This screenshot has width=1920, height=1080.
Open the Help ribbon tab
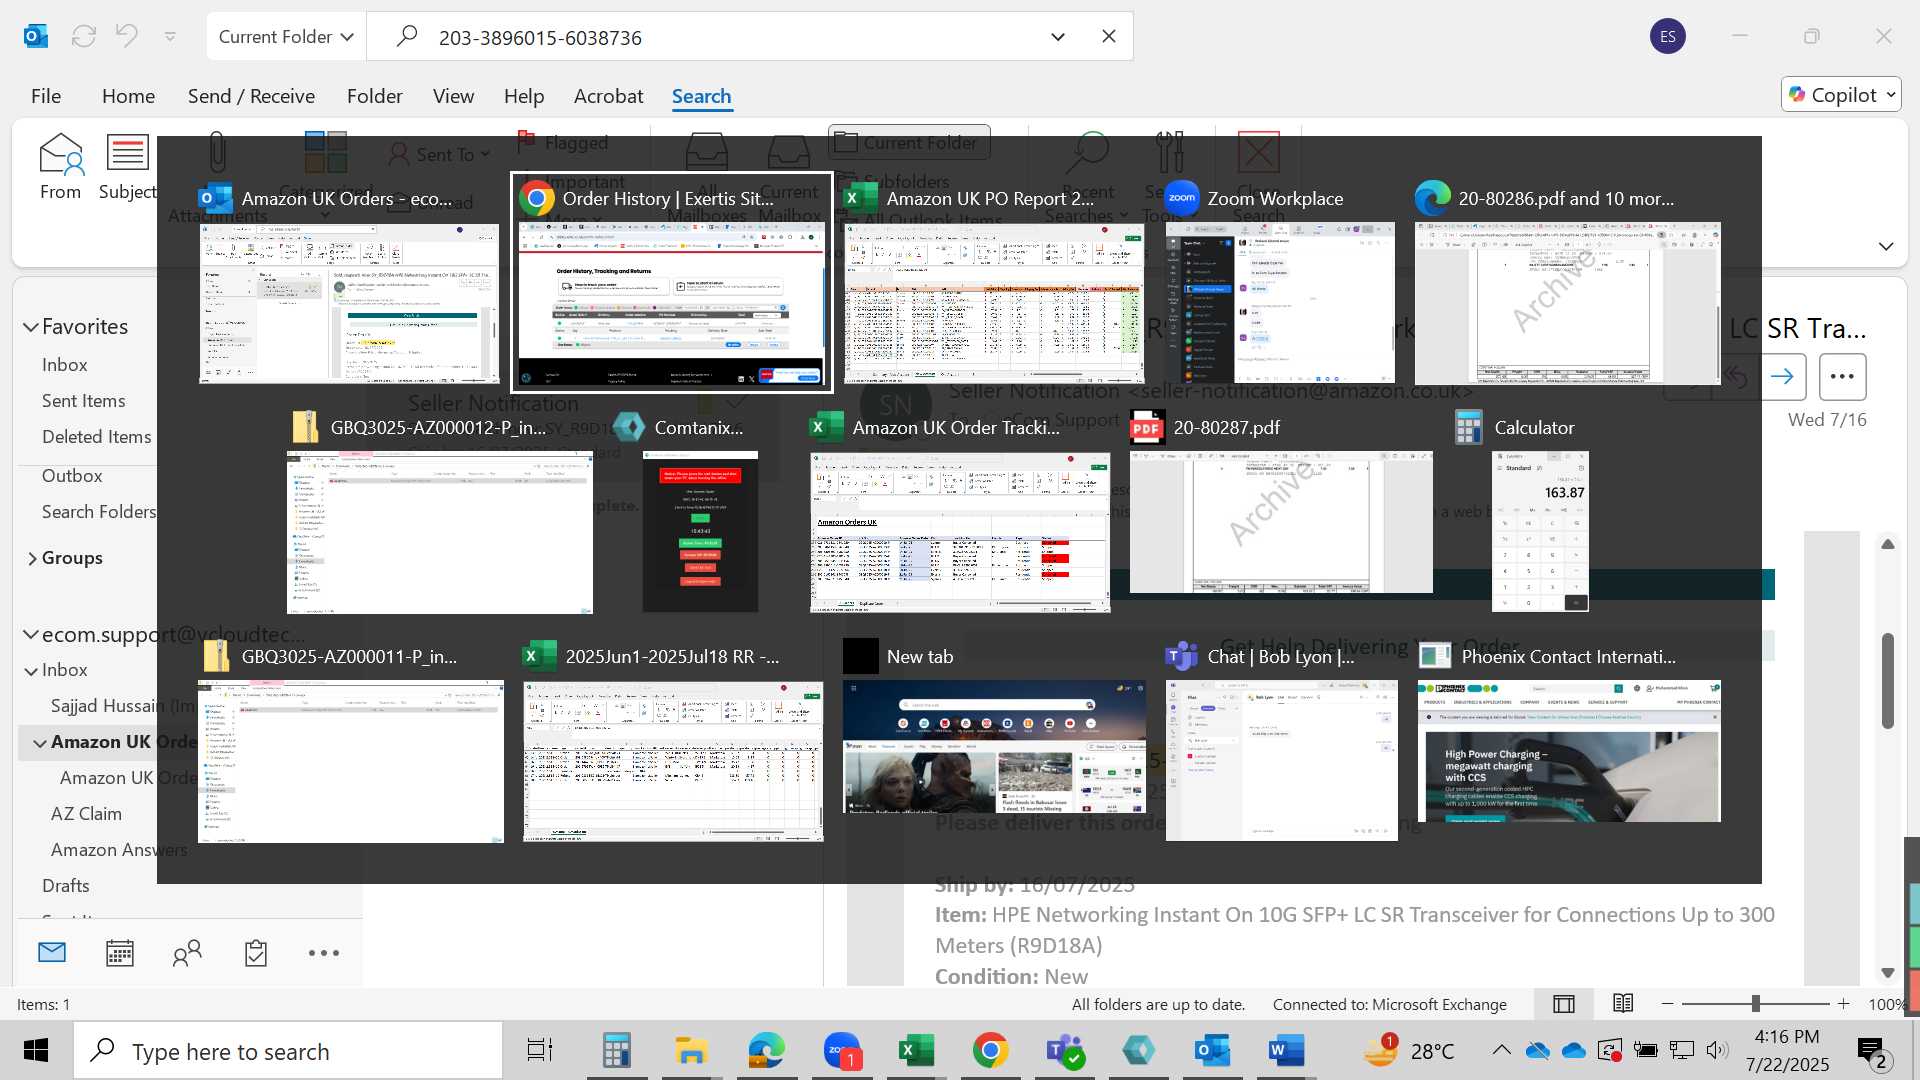[x=524, y=96]
